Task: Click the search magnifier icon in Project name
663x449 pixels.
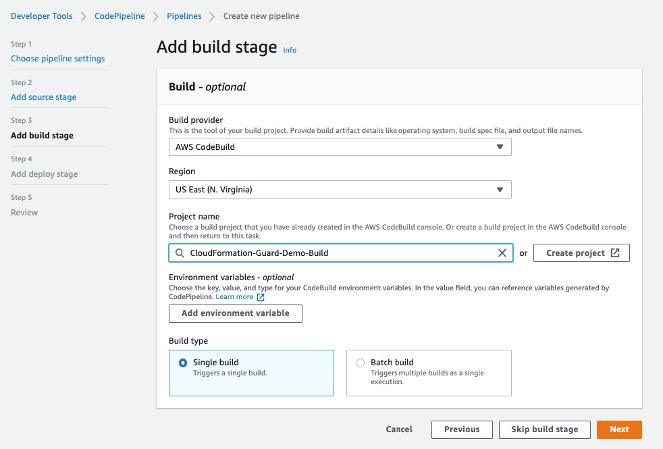Action: (x=180, y=253)
